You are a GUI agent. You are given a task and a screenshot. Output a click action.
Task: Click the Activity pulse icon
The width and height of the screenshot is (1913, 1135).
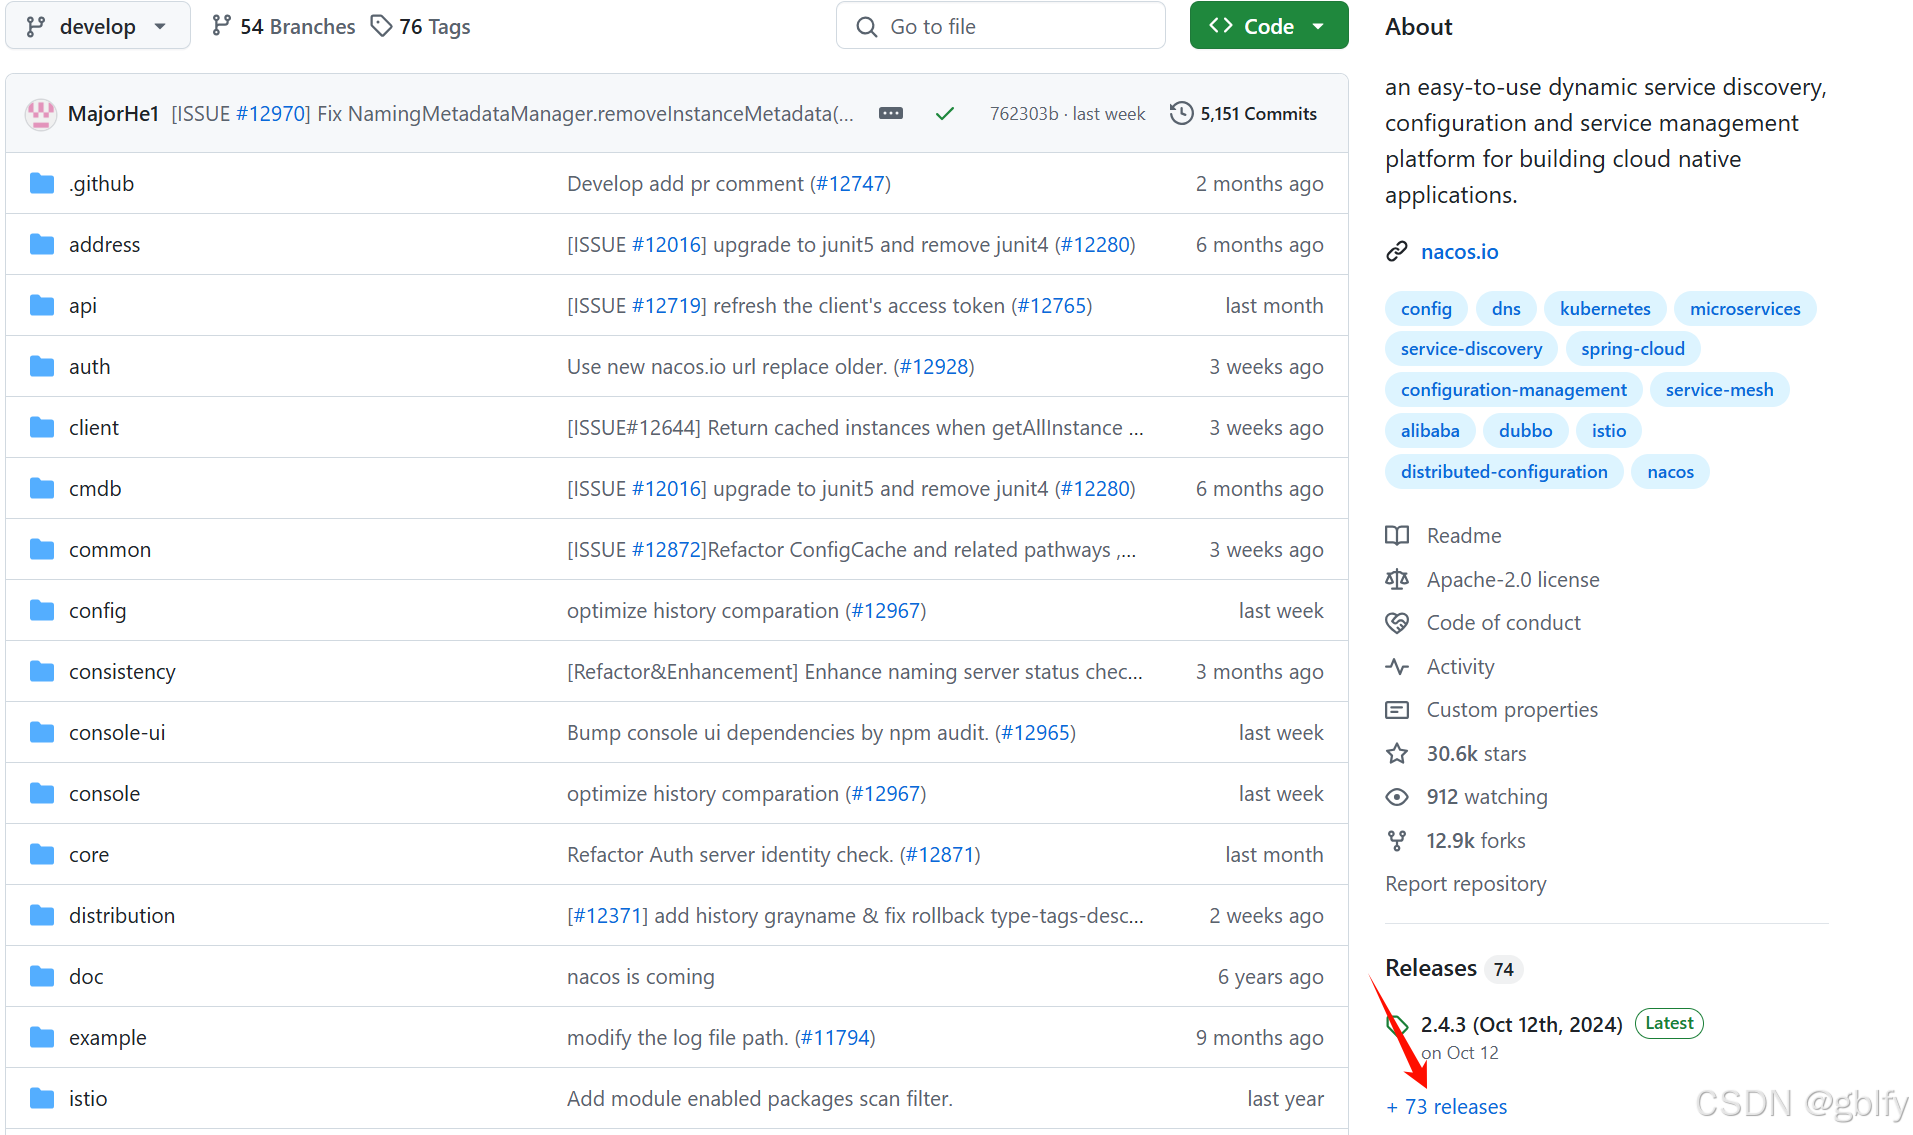(1397, 667)
